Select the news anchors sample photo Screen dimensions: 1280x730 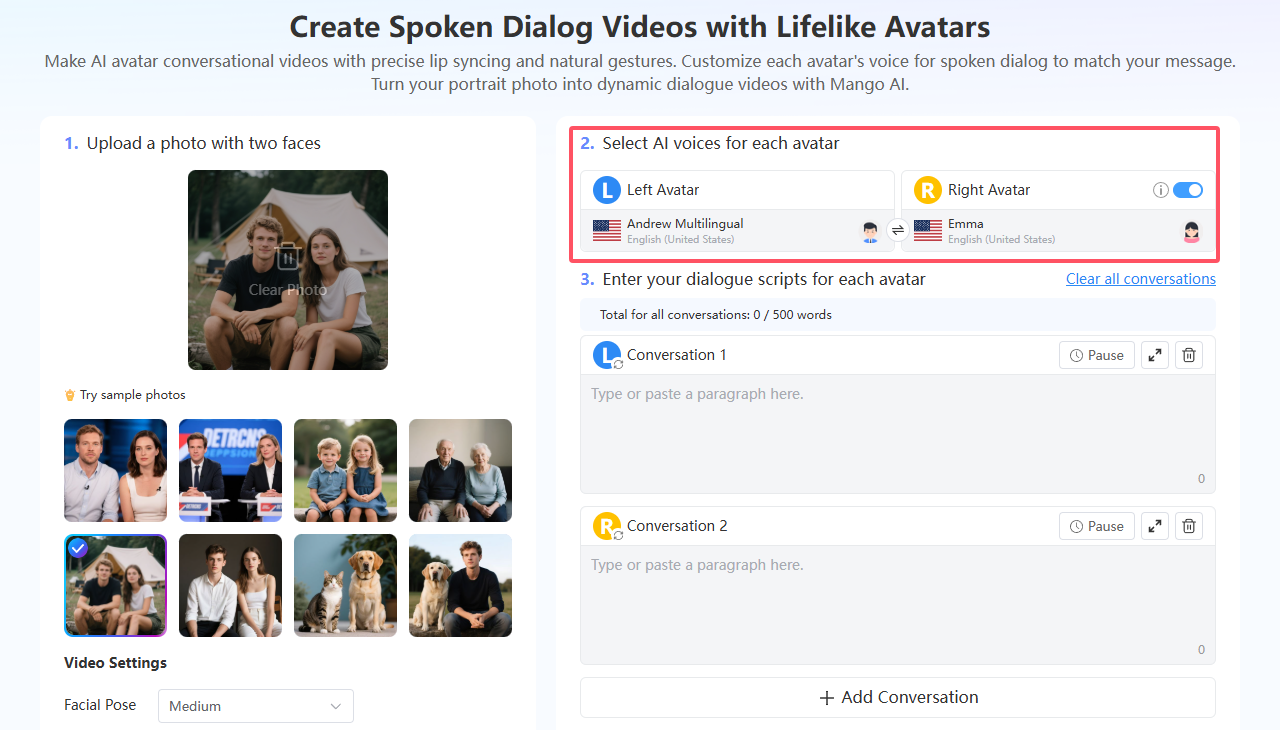tap(230, 470)
